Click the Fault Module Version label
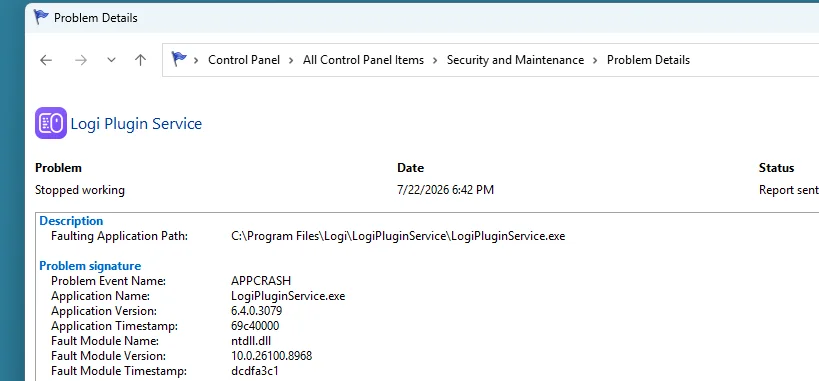Image resolution: width=819 pixels, height=381 pixels. [109, 356]
